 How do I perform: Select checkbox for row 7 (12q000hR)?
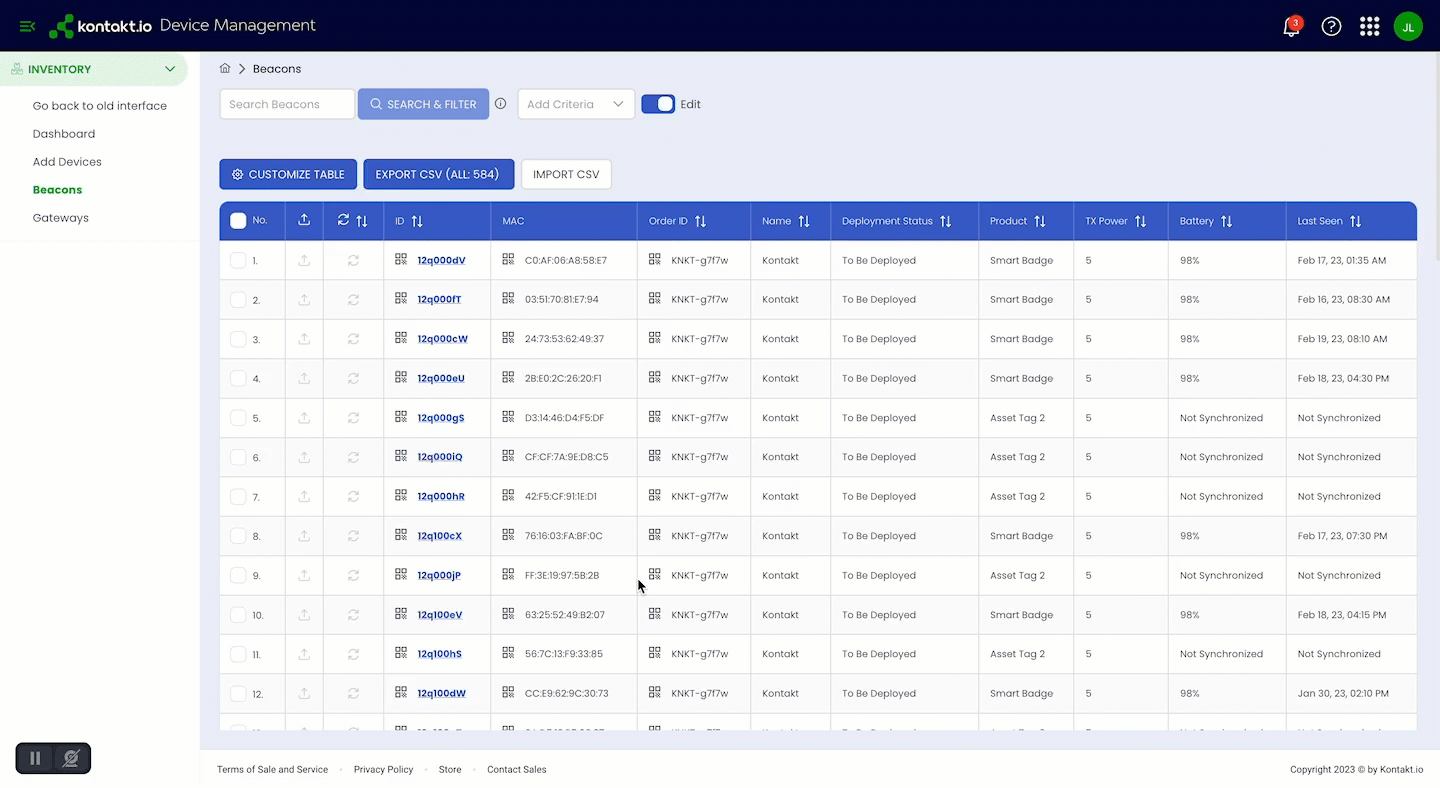(238, 496)
